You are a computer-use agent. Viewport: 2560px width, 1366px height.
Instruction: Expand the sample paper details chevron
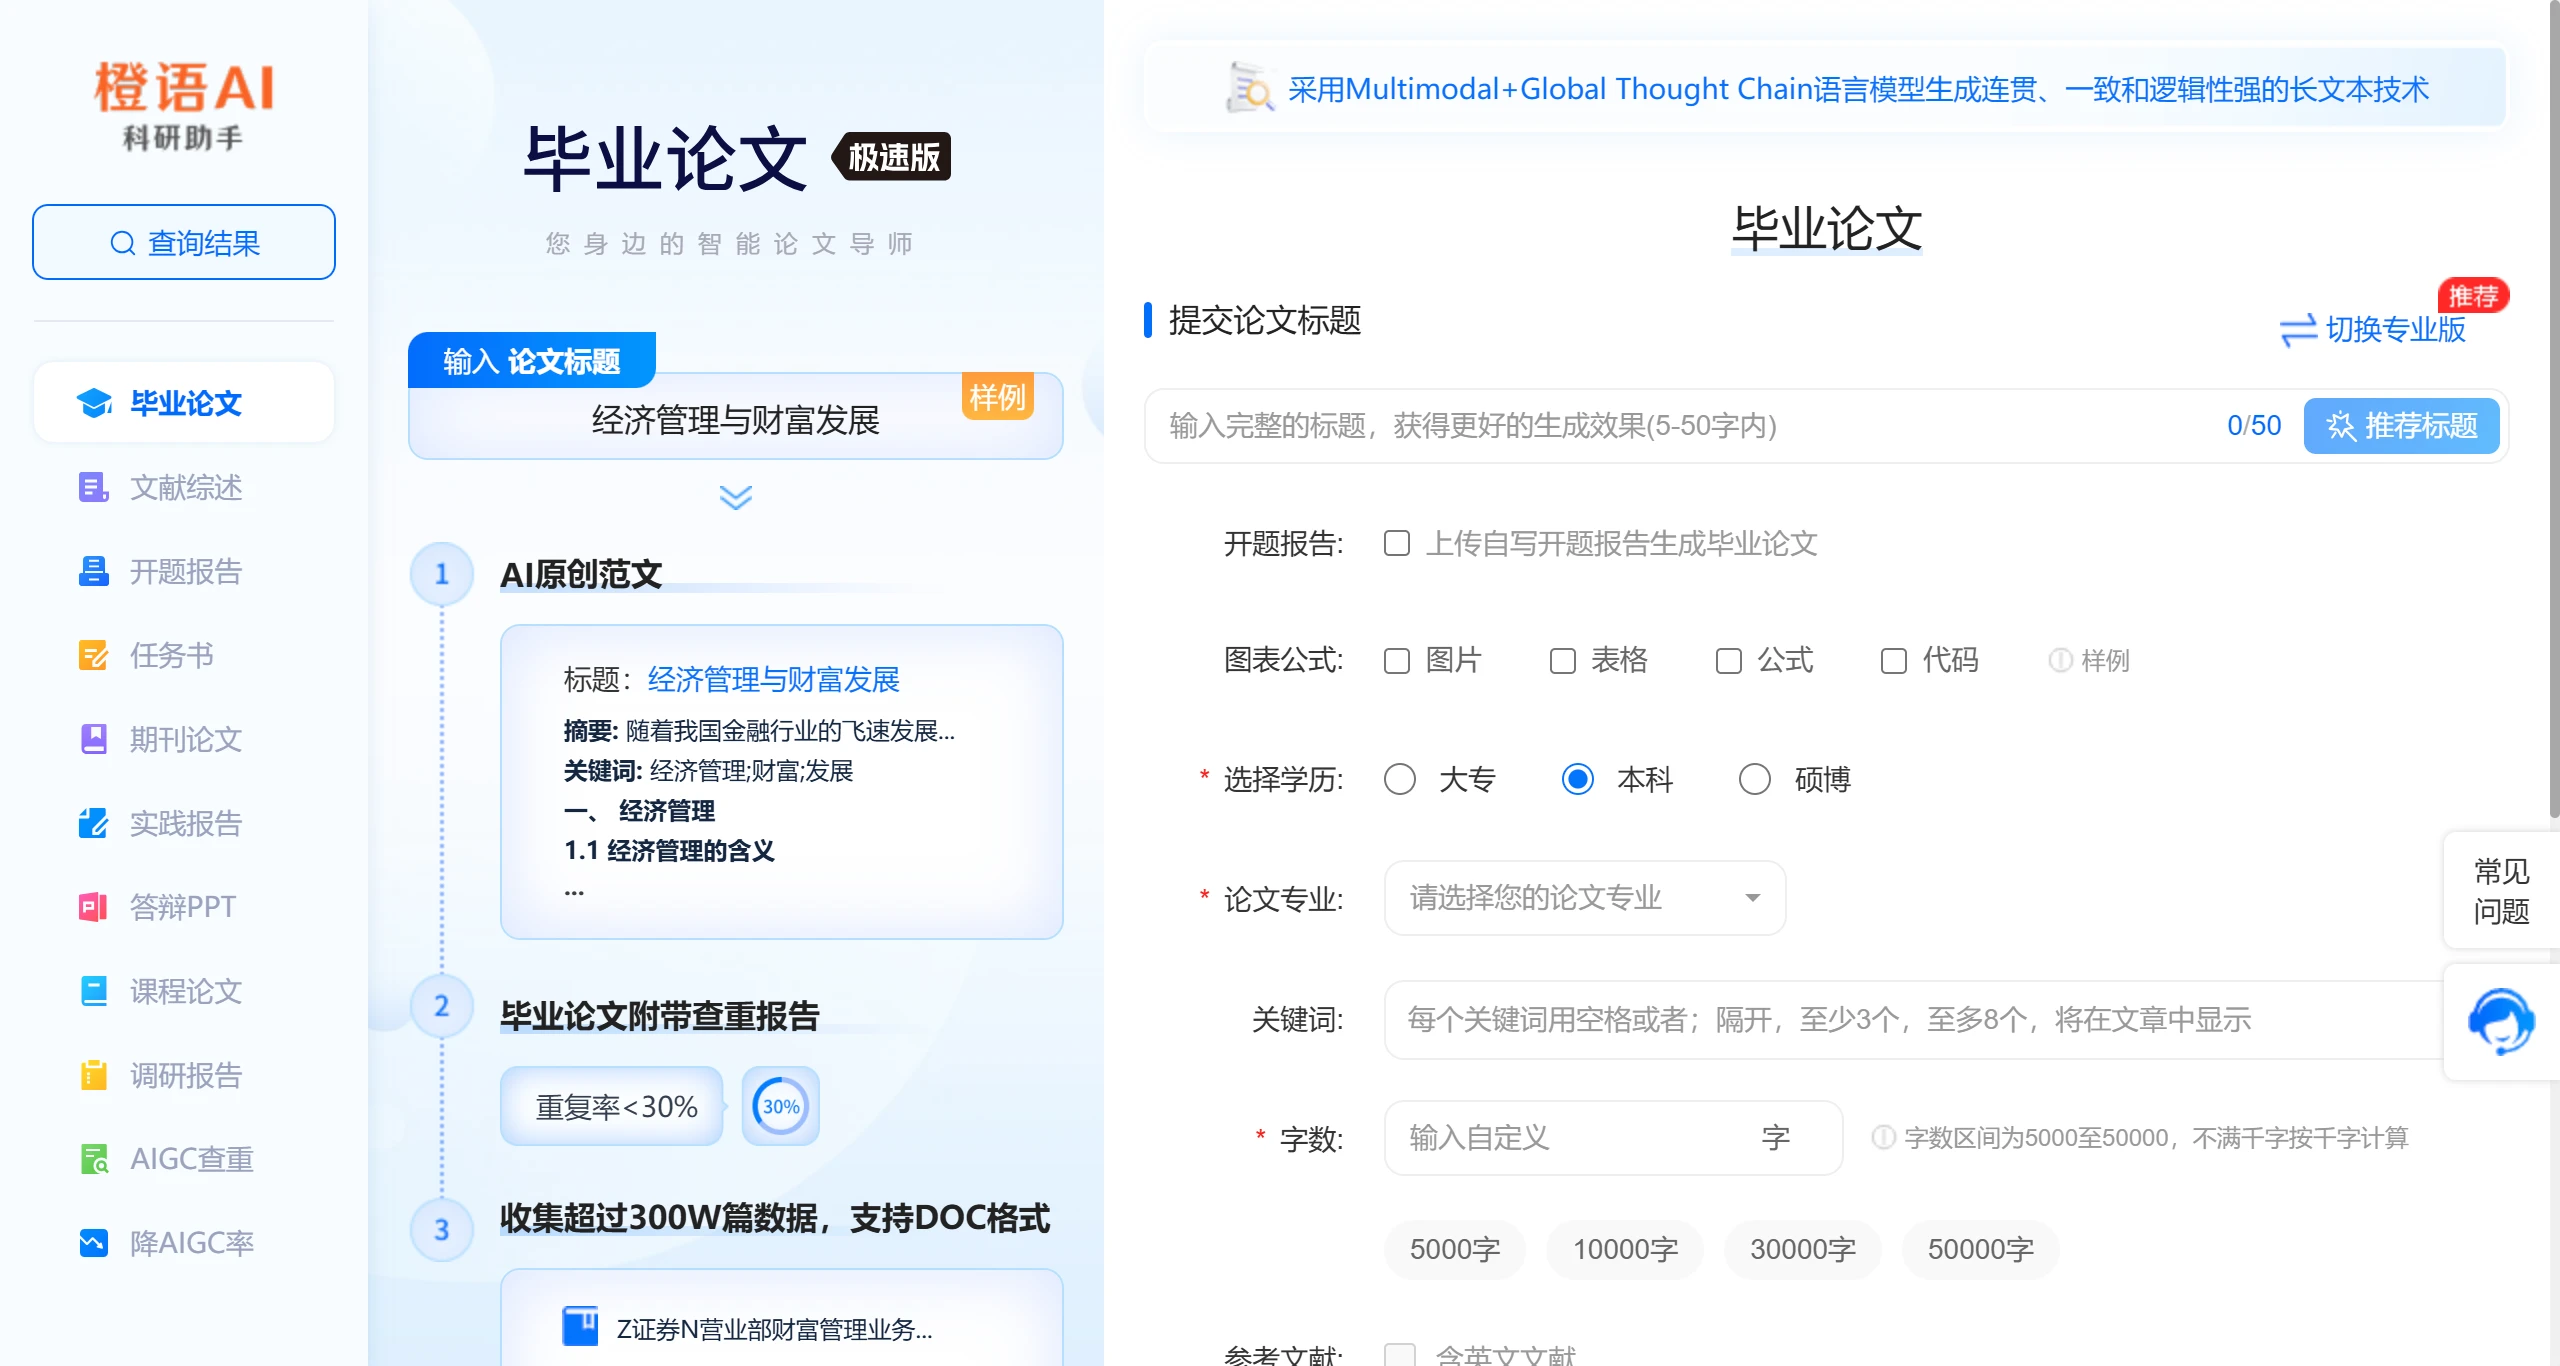coord(735,498)
